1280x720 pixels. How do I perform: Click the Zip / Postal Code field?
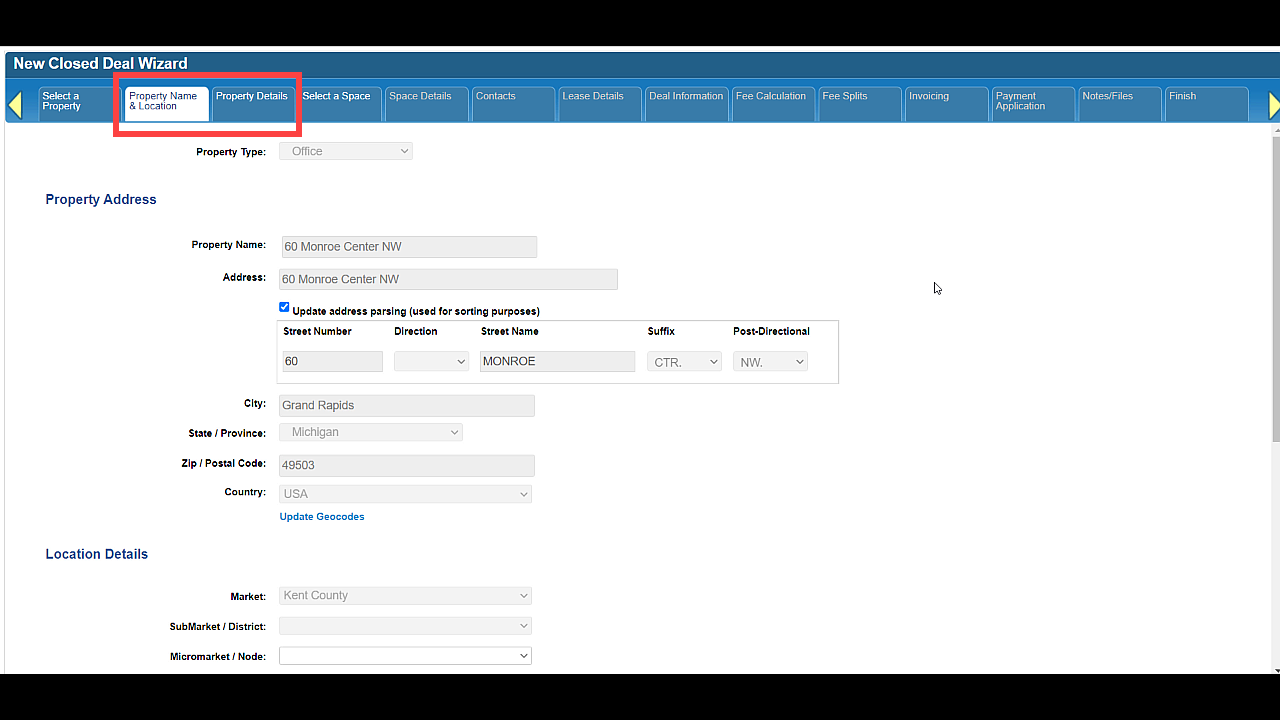(x=406, y=466)
